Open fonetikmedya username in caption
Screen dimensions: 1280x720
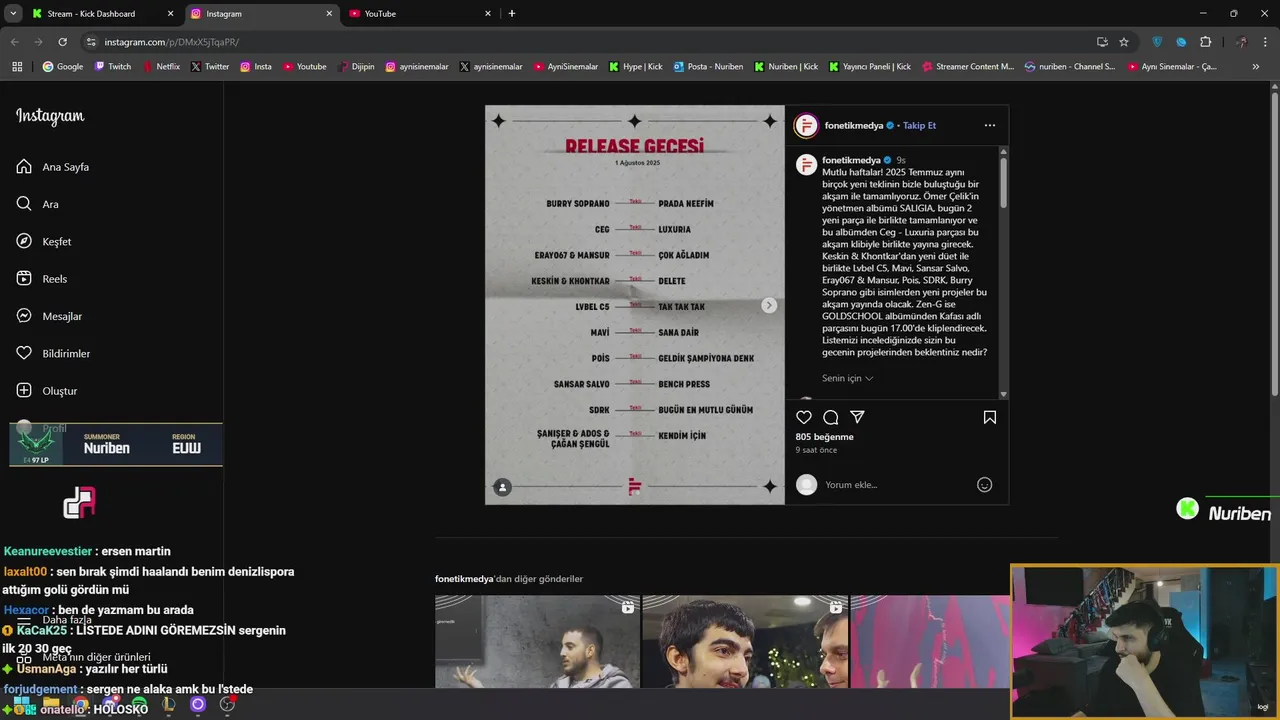point(851,160)
